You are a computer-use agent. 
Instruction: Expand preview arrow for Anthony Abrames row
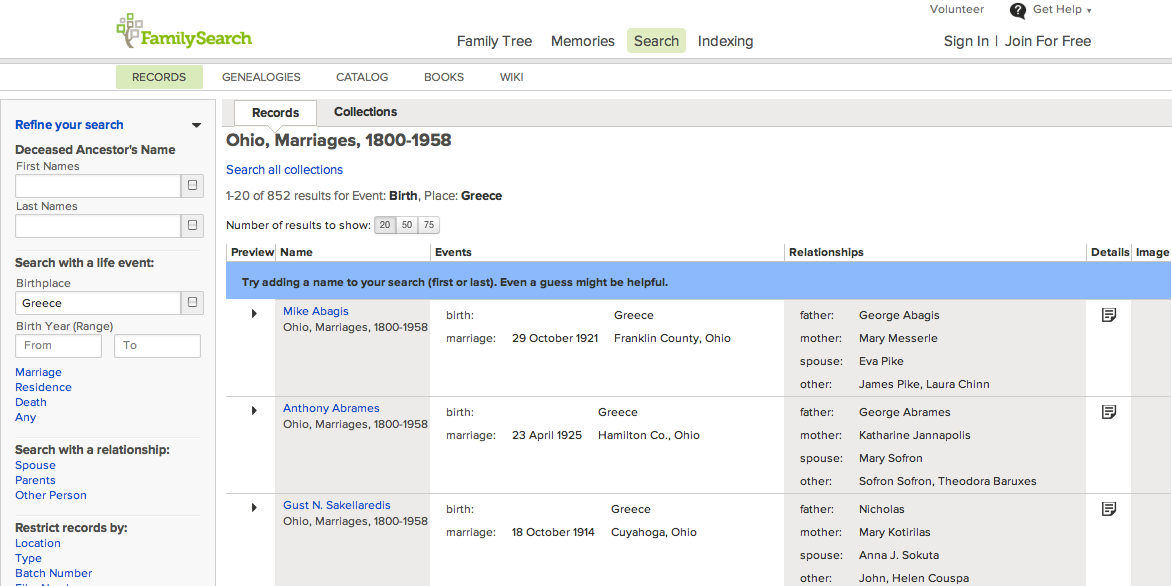click(x=254, y=411)
